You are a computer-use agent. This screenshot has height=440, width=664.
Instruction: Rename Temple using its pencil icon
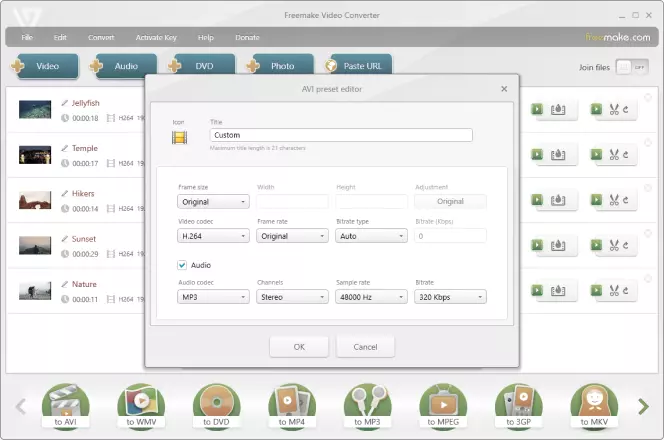pyautogui.click(x=64, y=148)
